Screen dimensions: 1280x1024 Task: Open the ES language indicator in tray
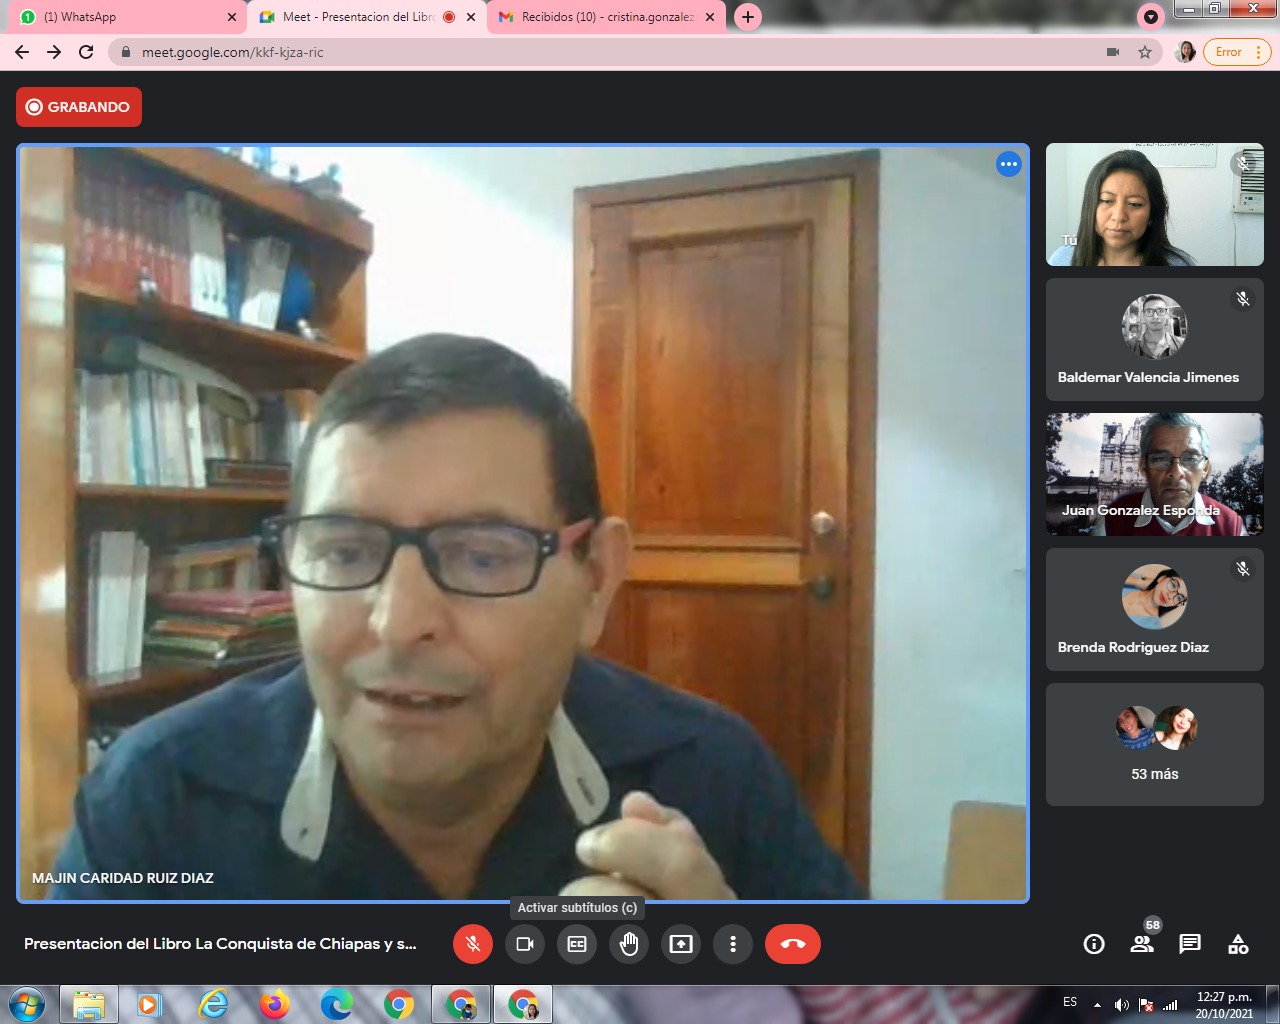point(1070,1002)
